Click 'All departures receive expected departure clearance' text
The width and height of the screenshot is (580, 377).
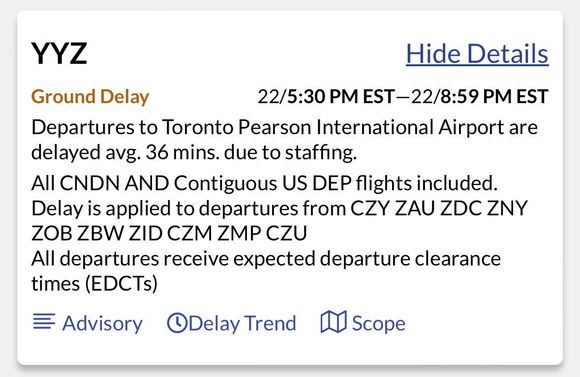tap(266, 259)
